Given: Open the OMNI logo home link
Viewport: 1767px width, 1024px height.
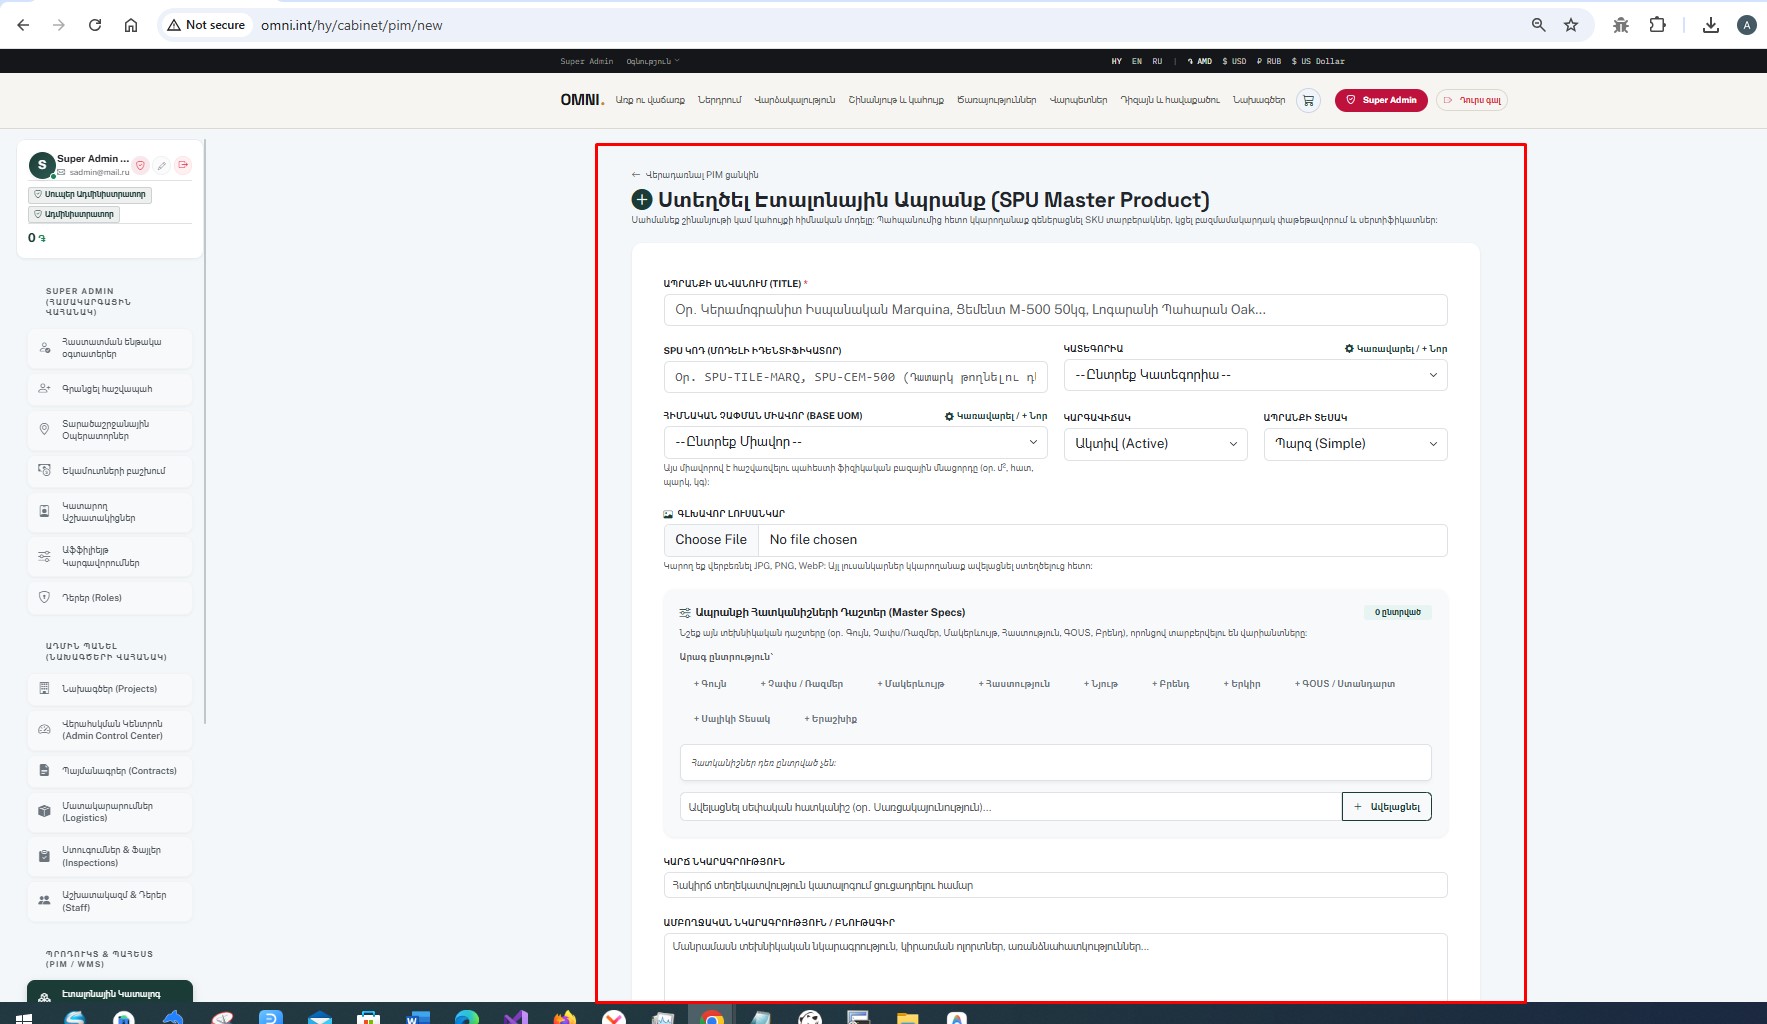Looking at the screenshot, I should pyautogui.click(x=582, y=100).
